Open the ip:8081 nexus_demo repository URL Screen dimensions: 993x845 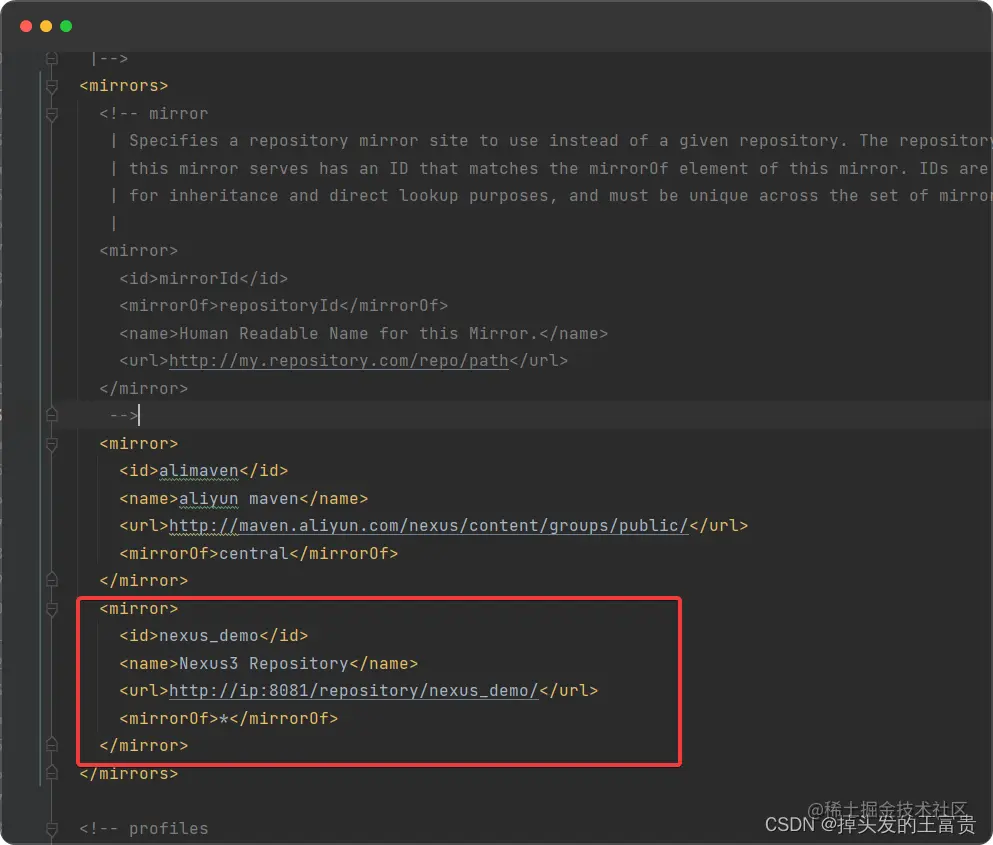[353, 690]
